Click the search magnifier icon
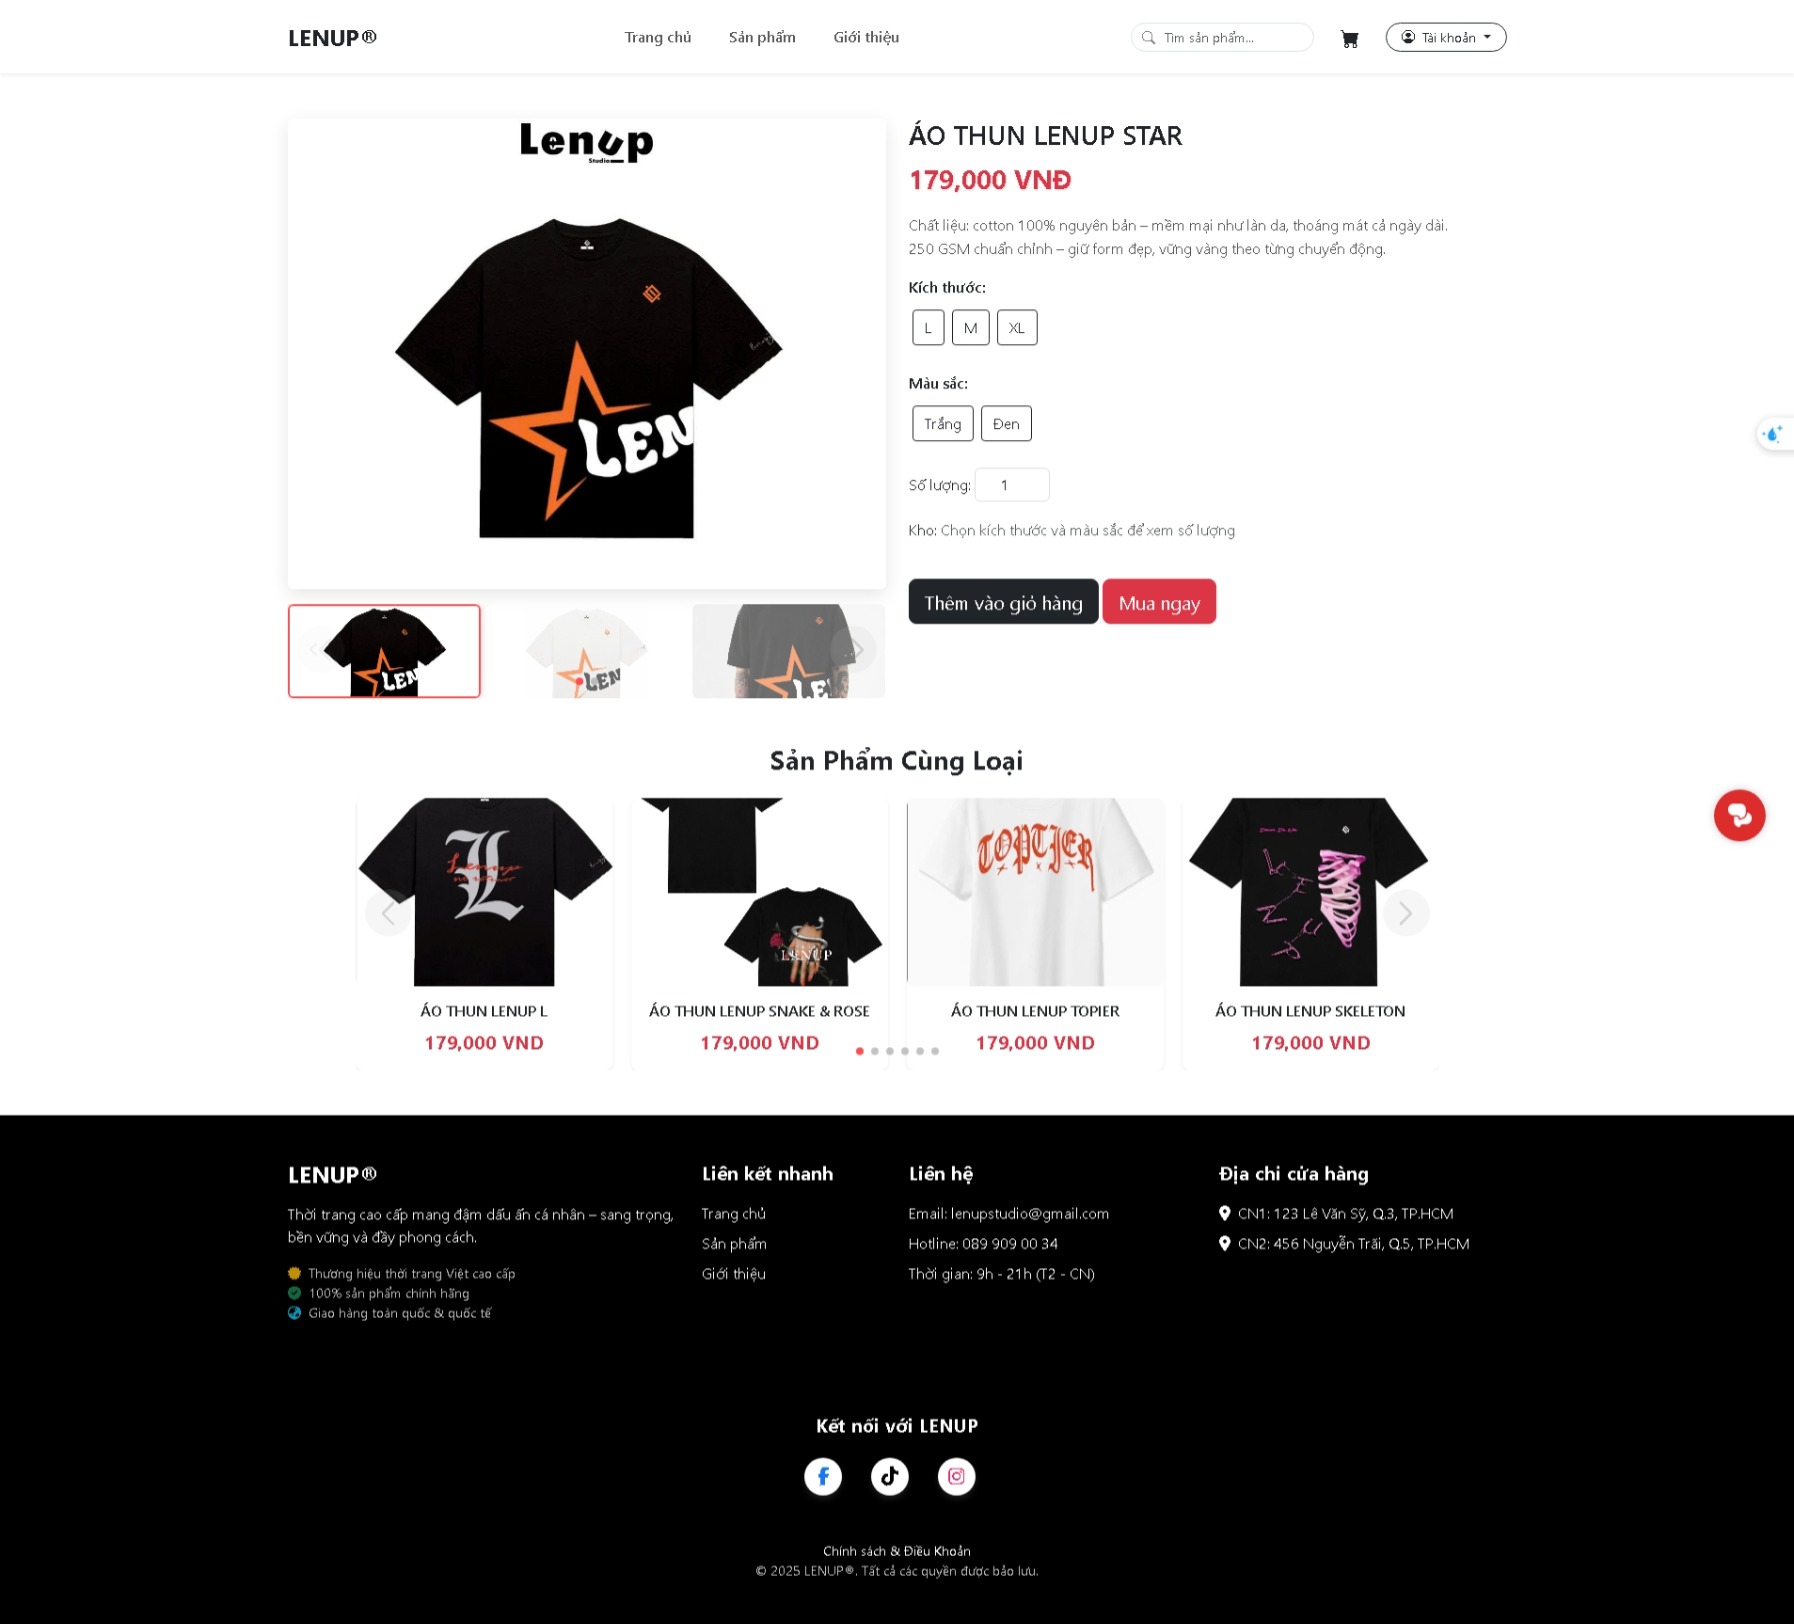1794x1624 pixels. coord(1148,38)
